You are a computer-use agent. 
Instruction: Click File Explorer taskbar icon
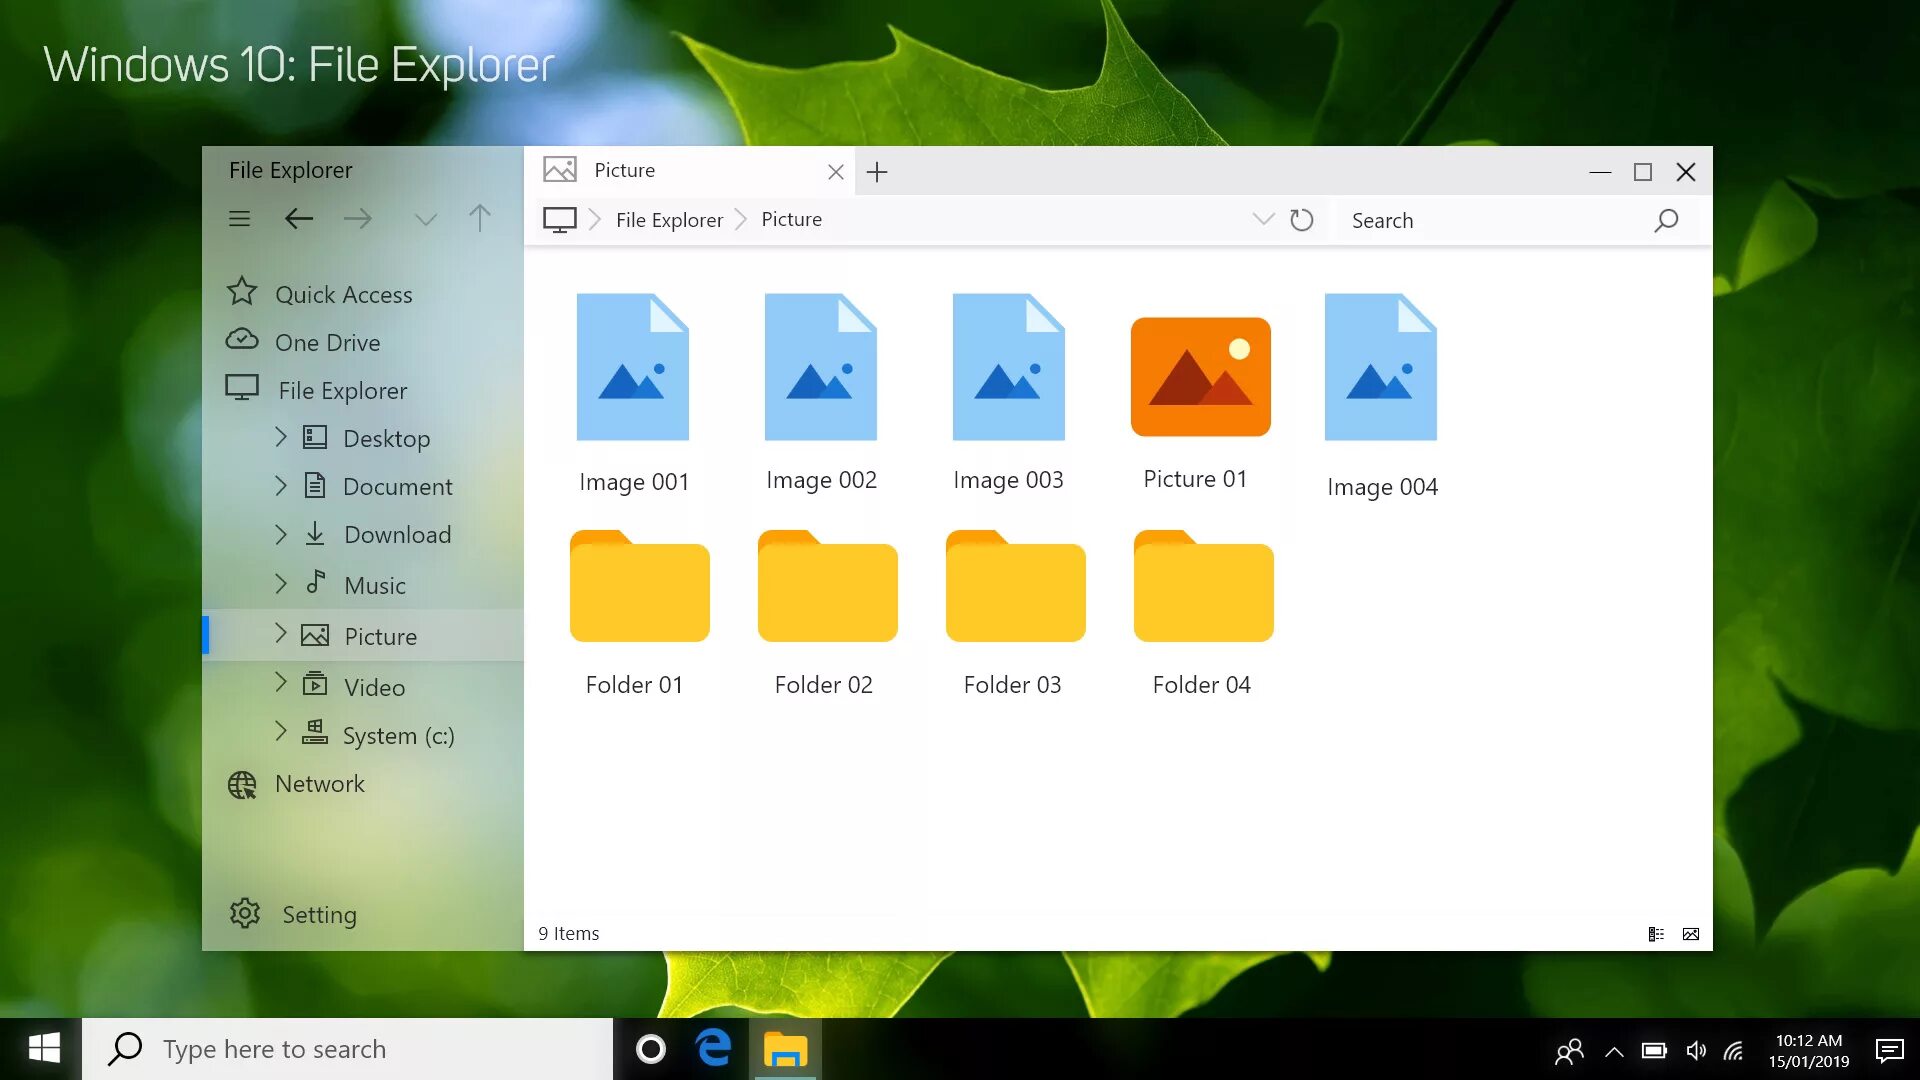(785, 1050)
